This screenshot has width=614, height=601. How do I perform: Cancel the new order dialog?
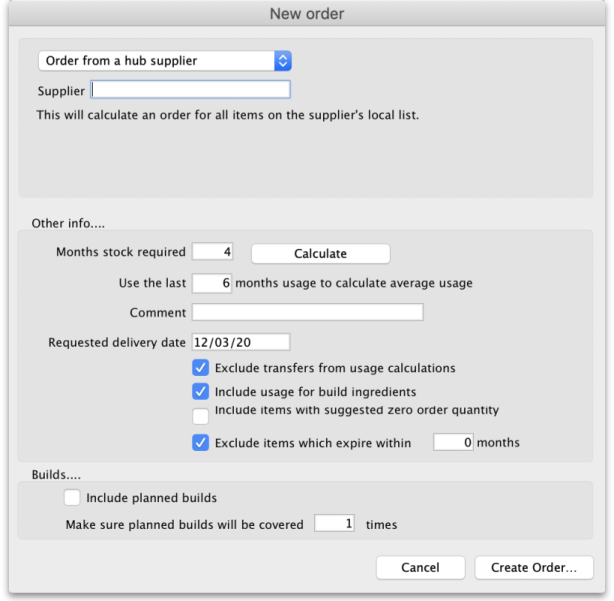[x=420, y=567]
